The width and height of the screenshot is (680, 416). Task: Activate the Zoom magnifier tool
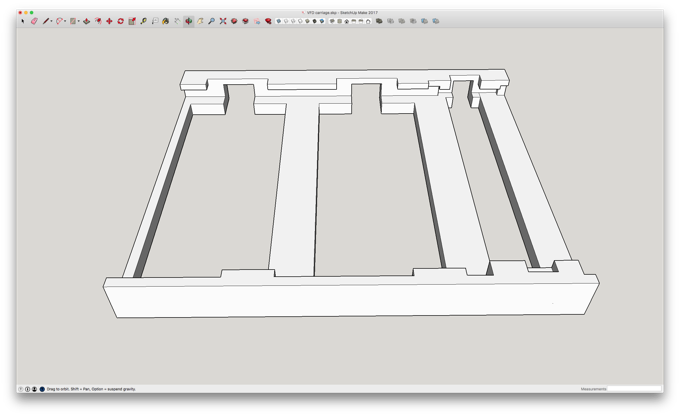[x=211, y=21]
